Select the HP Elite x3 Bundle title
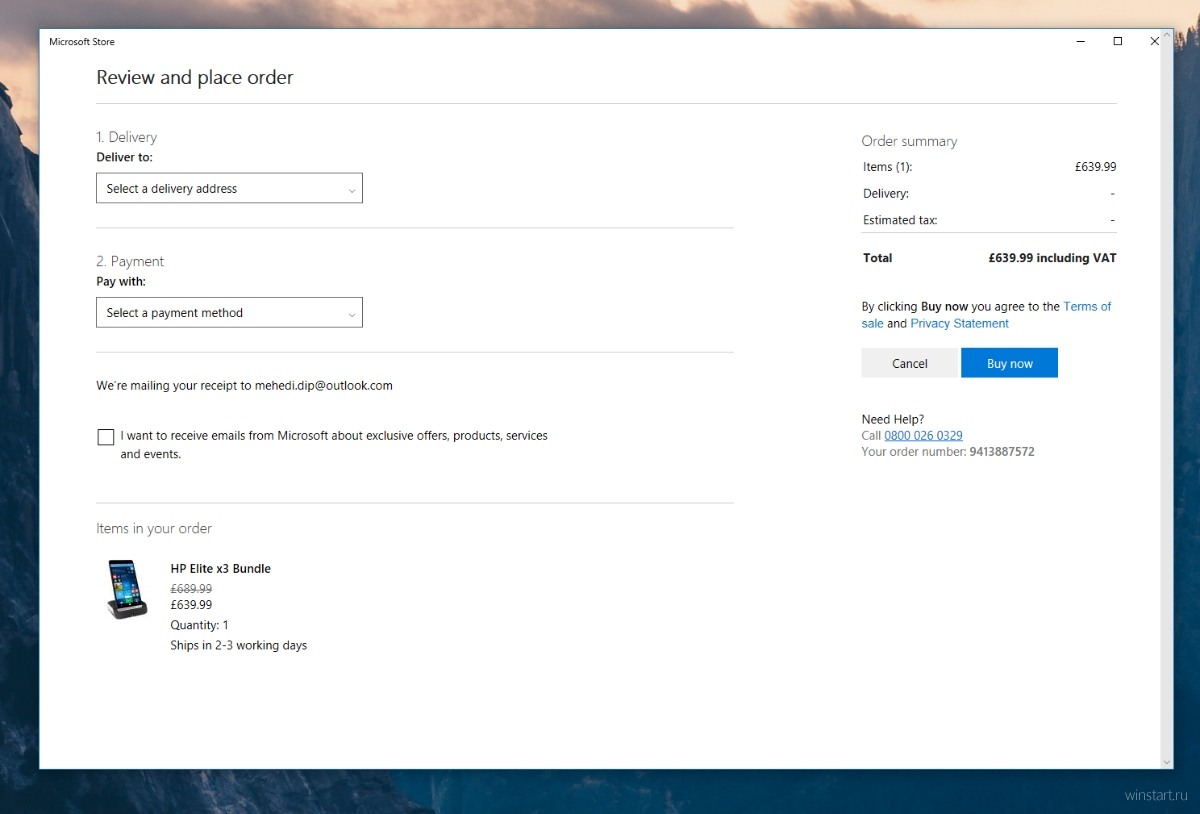Viewport: 1200px width, 814px height. click(x=221, y=568)
